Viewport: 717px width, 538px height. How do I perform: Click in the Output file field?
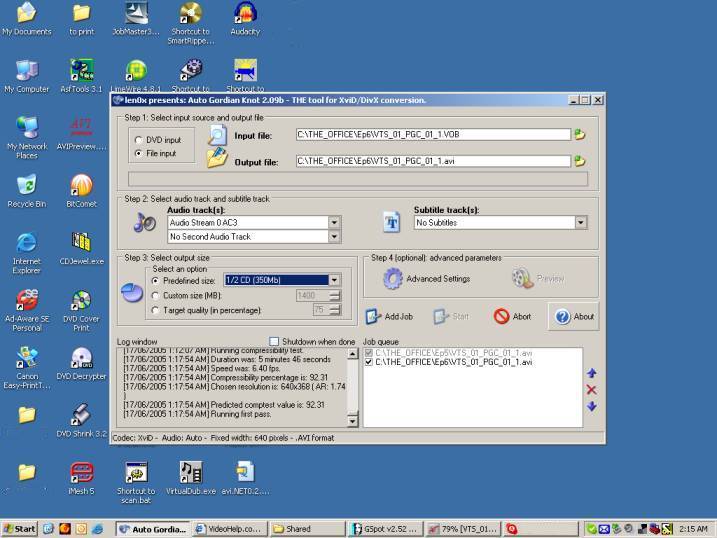433,161
